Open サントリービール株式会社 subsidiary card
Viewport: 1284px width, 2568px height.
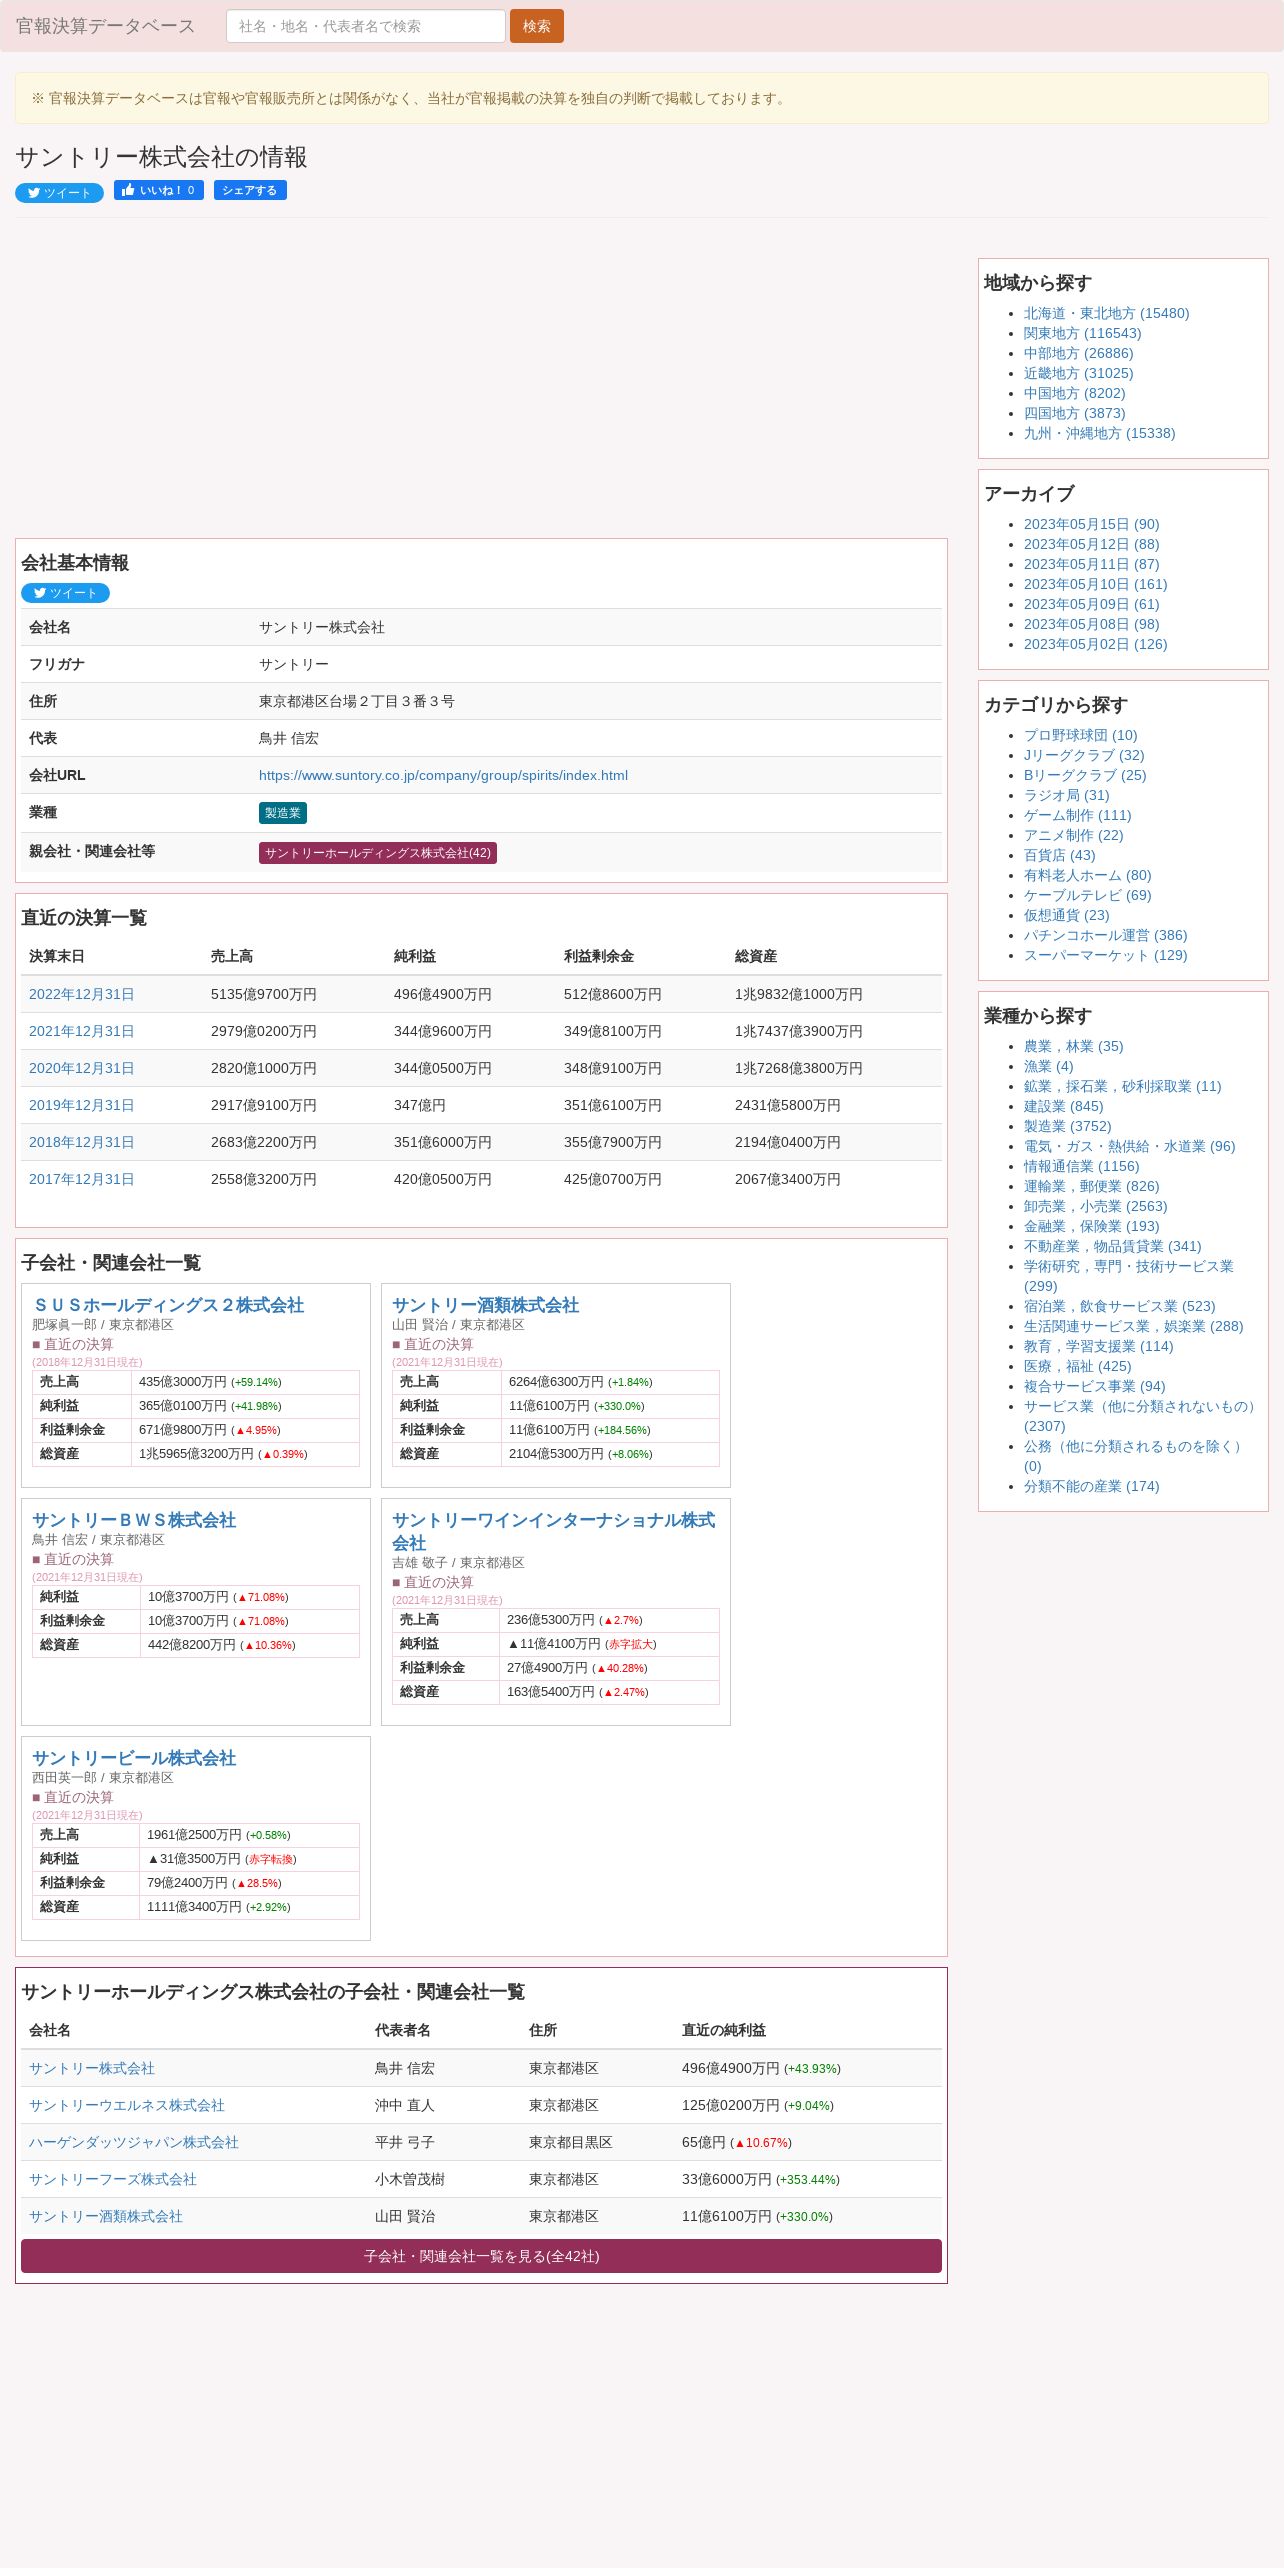pyautogui.click(x=134, y=1758)
